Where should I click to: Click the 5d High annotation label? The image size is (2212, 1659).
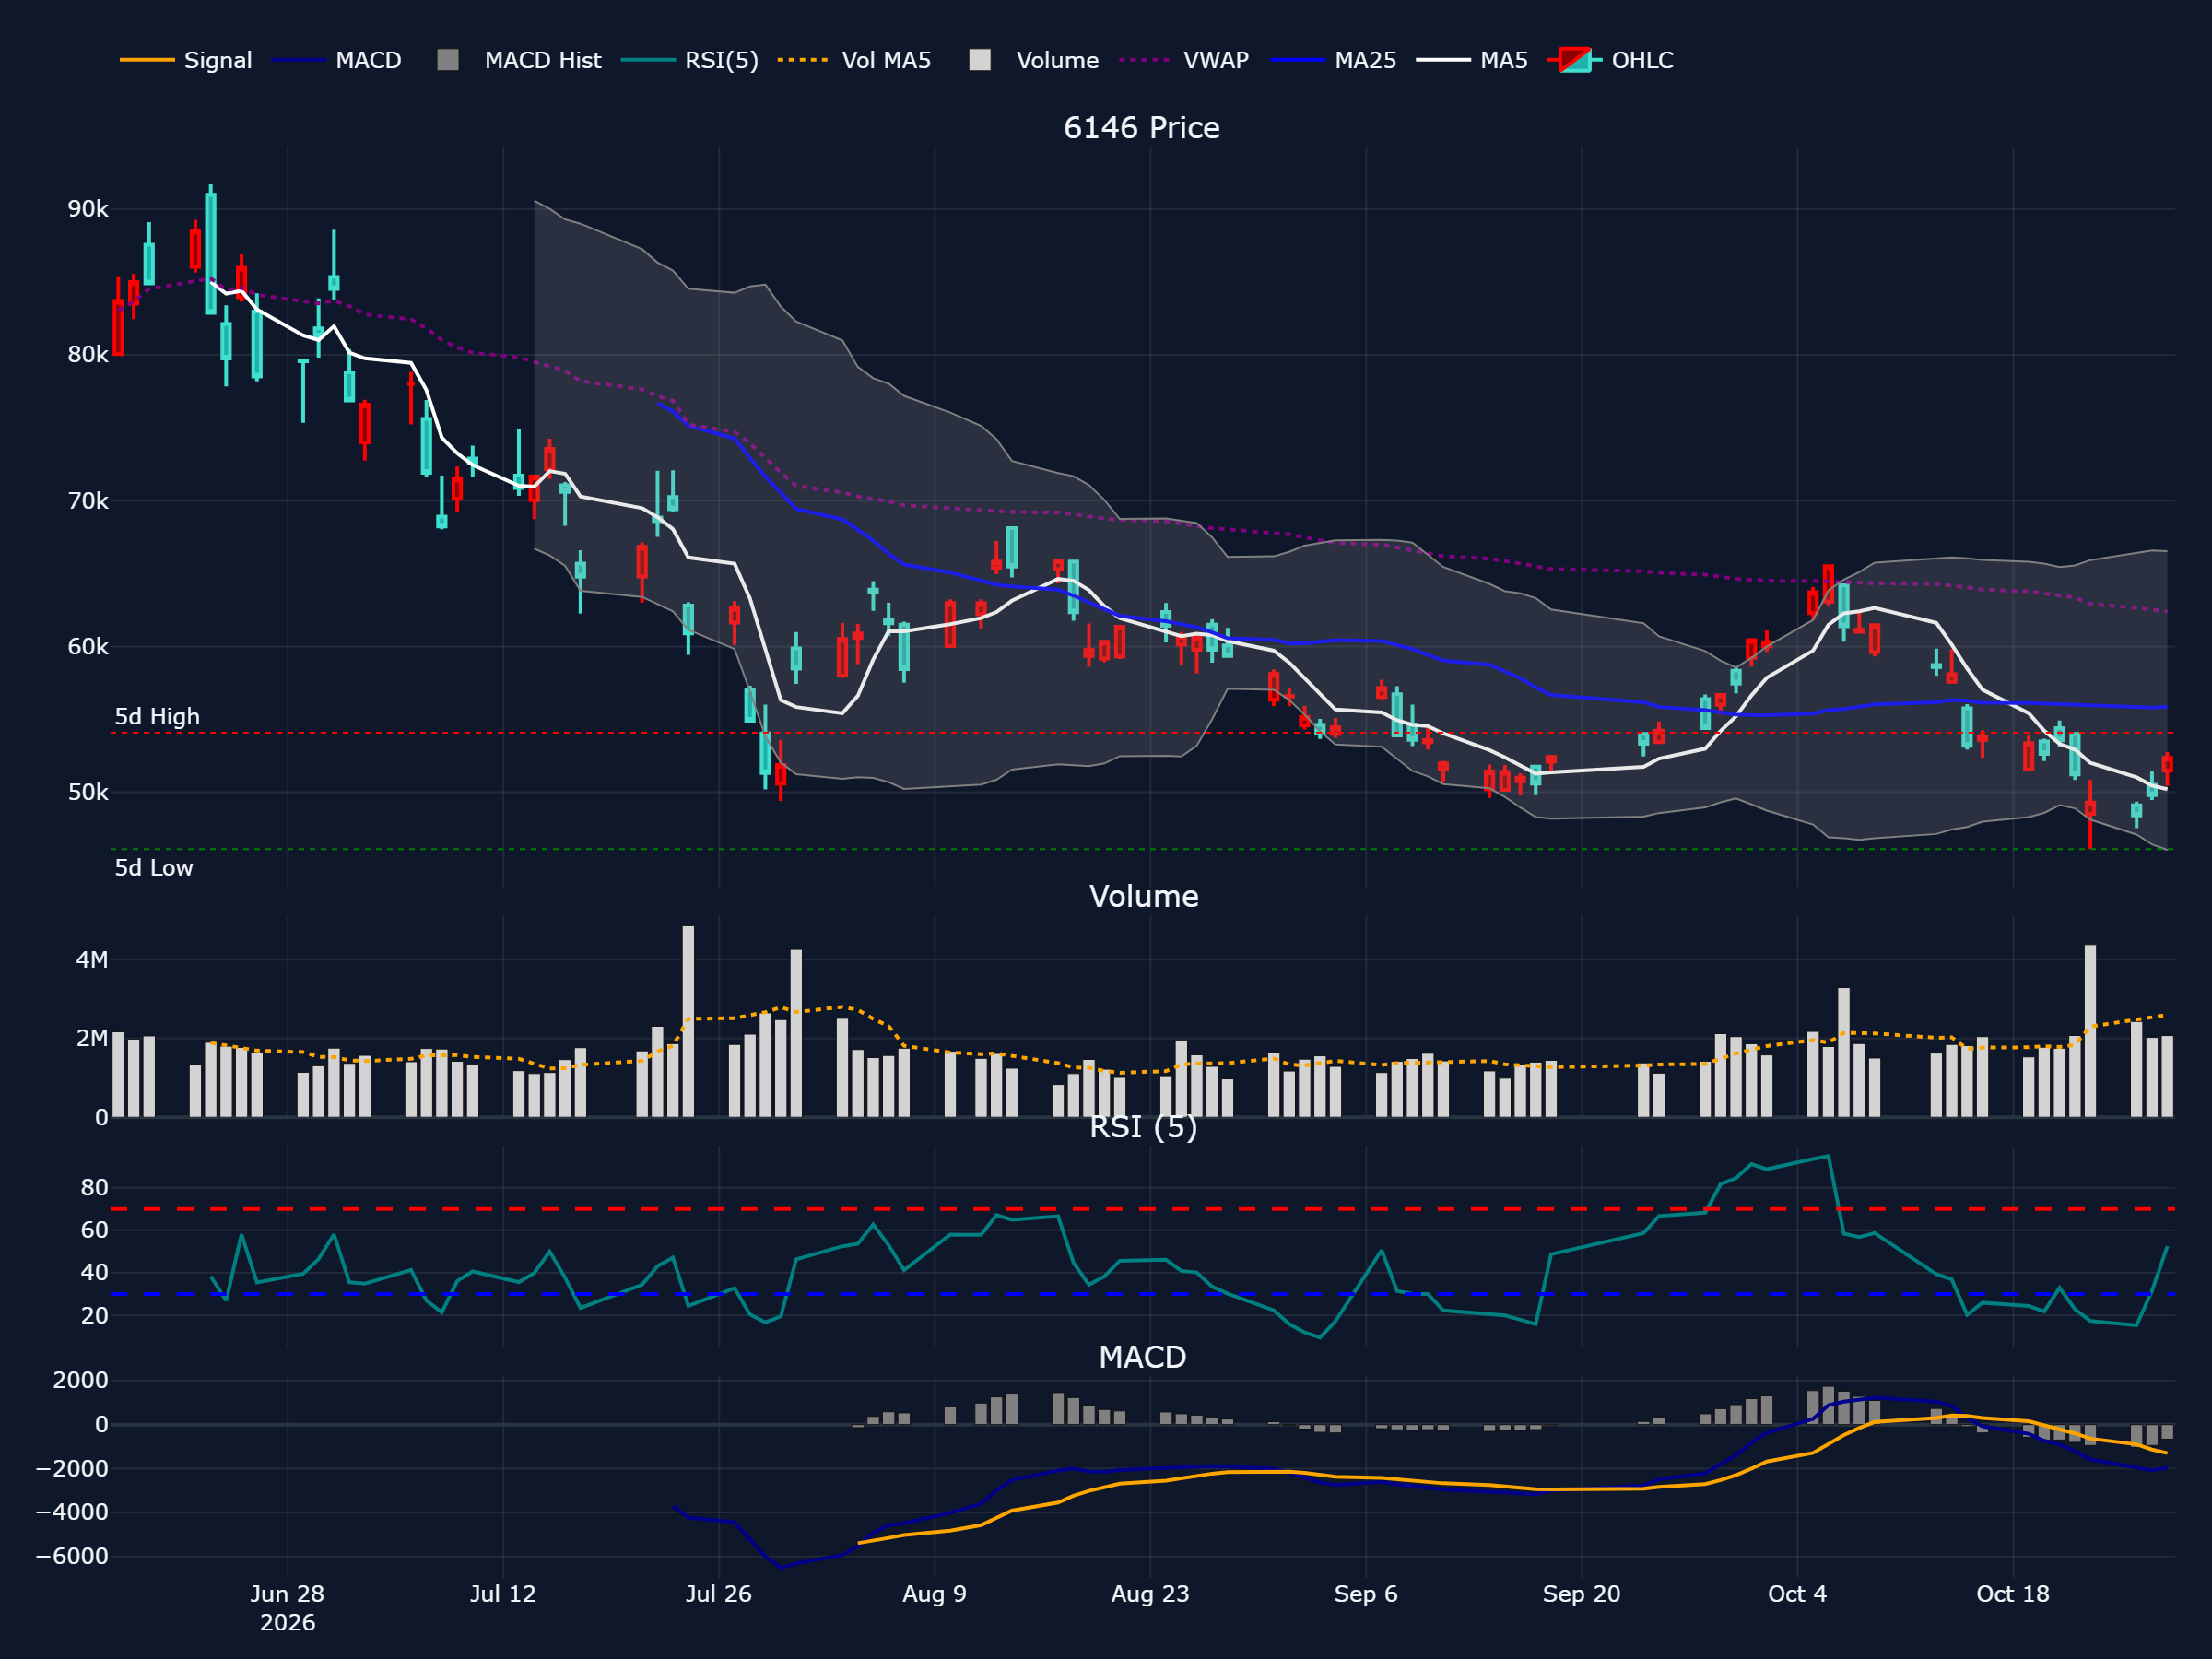pyautogui.click(x=157, y=717)
